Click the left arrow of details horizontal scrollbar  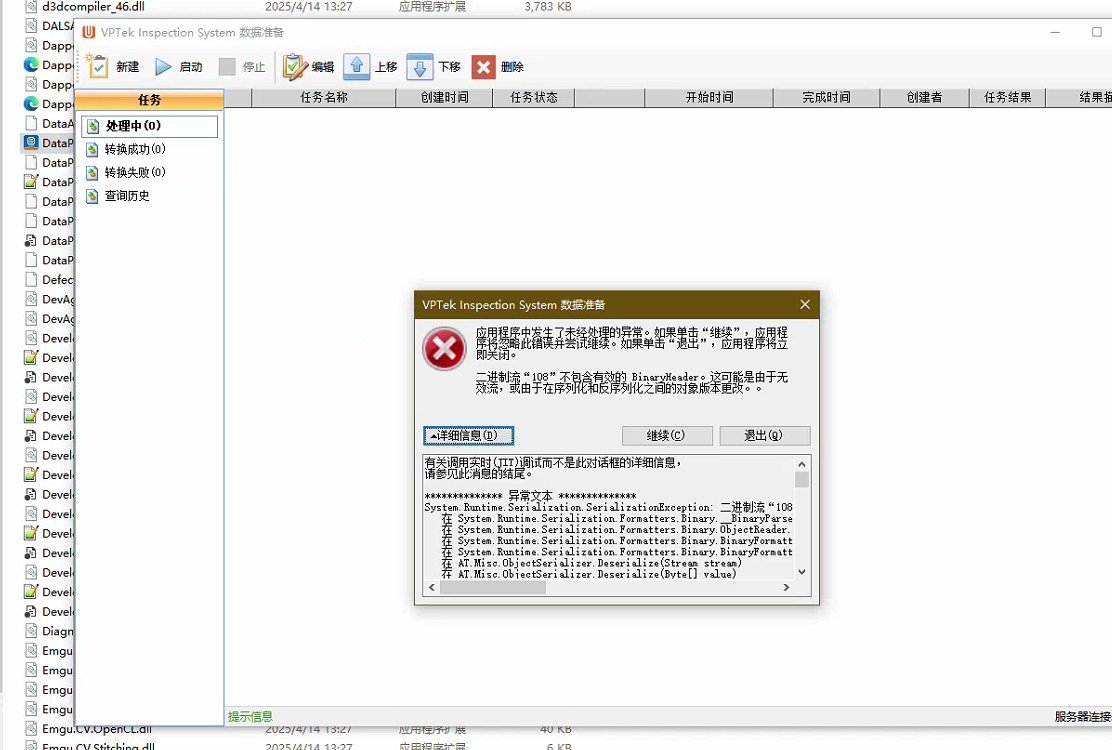point(432,588)
